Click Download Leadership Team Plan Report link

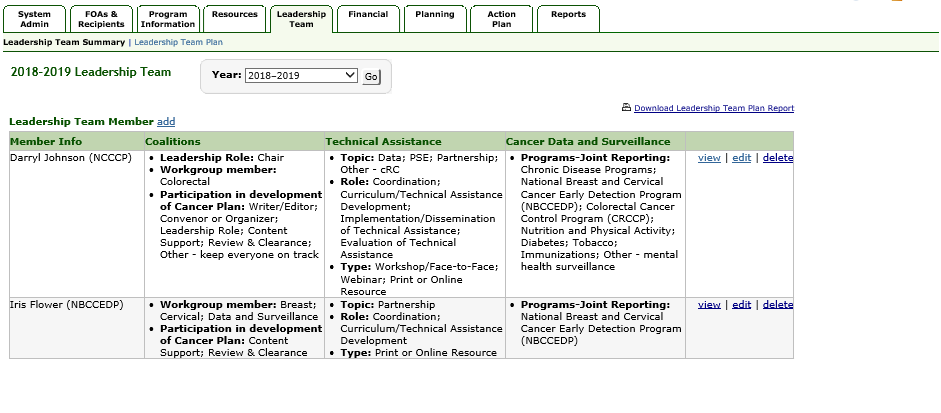(x=714, y=108)
